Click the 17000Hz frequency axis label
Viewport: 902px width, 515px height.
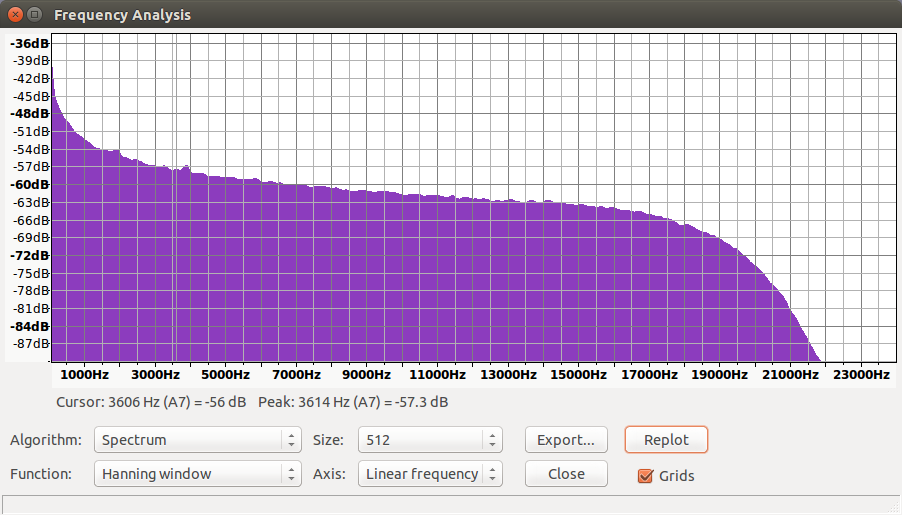click(649, 375)
